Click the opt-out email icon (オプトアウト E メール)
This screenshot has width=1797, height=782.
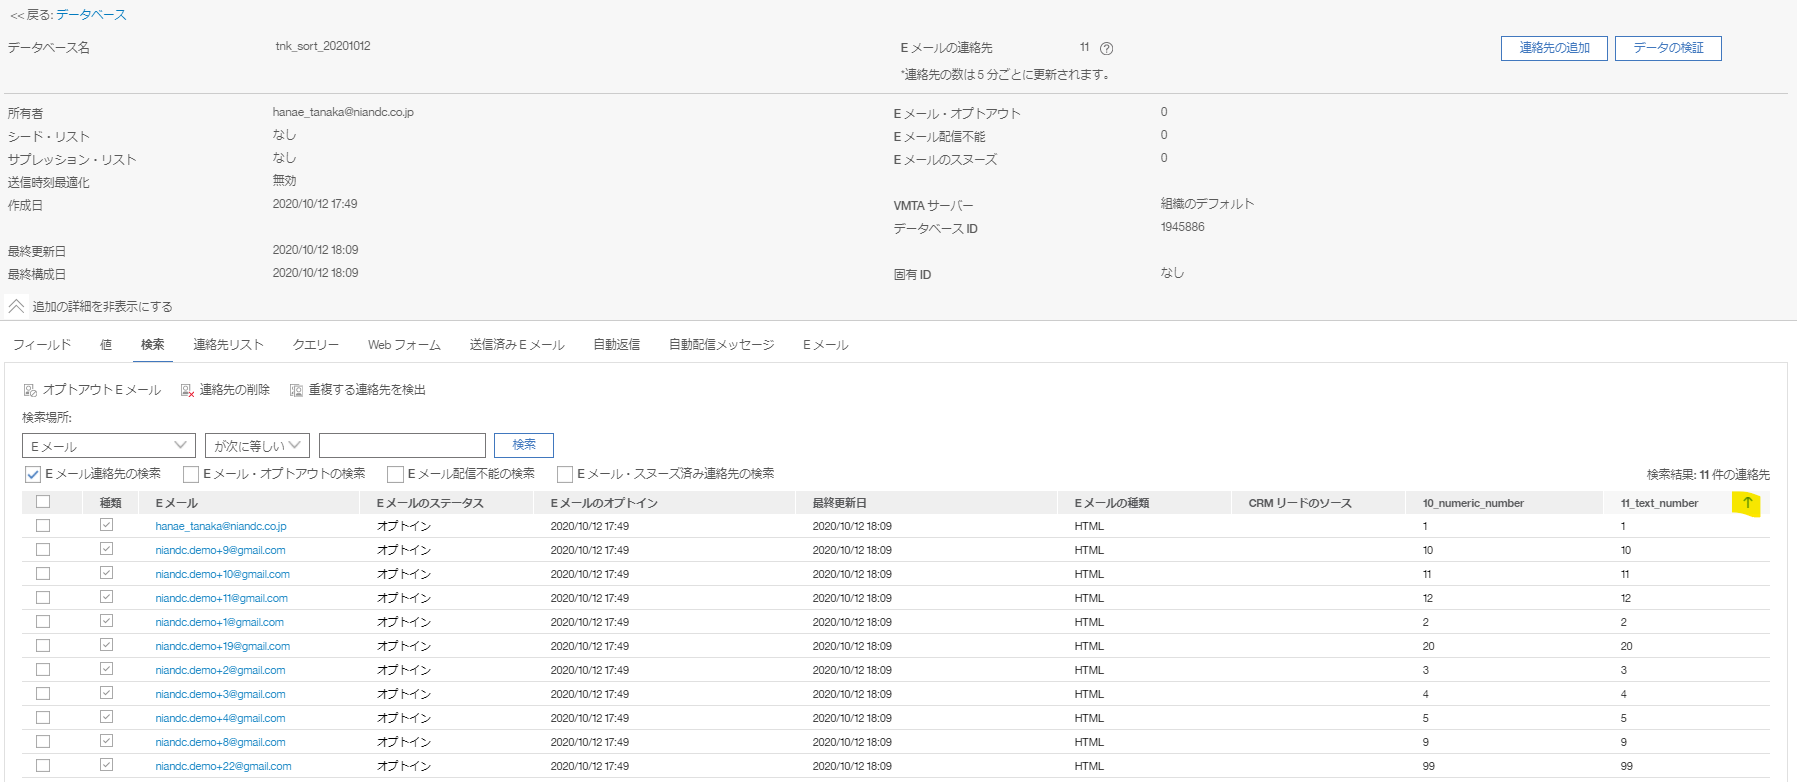click(x=30, y=390)
